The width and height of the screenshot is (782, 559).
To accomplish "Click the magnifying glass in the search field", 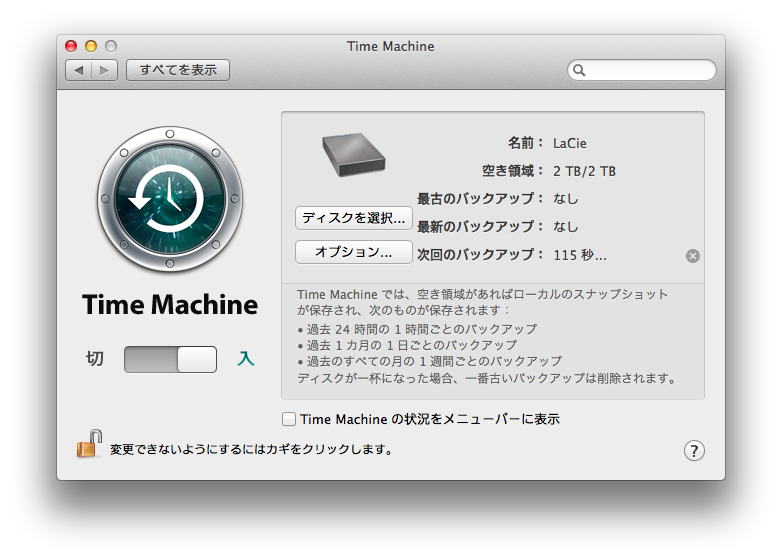I will (579, 70).
